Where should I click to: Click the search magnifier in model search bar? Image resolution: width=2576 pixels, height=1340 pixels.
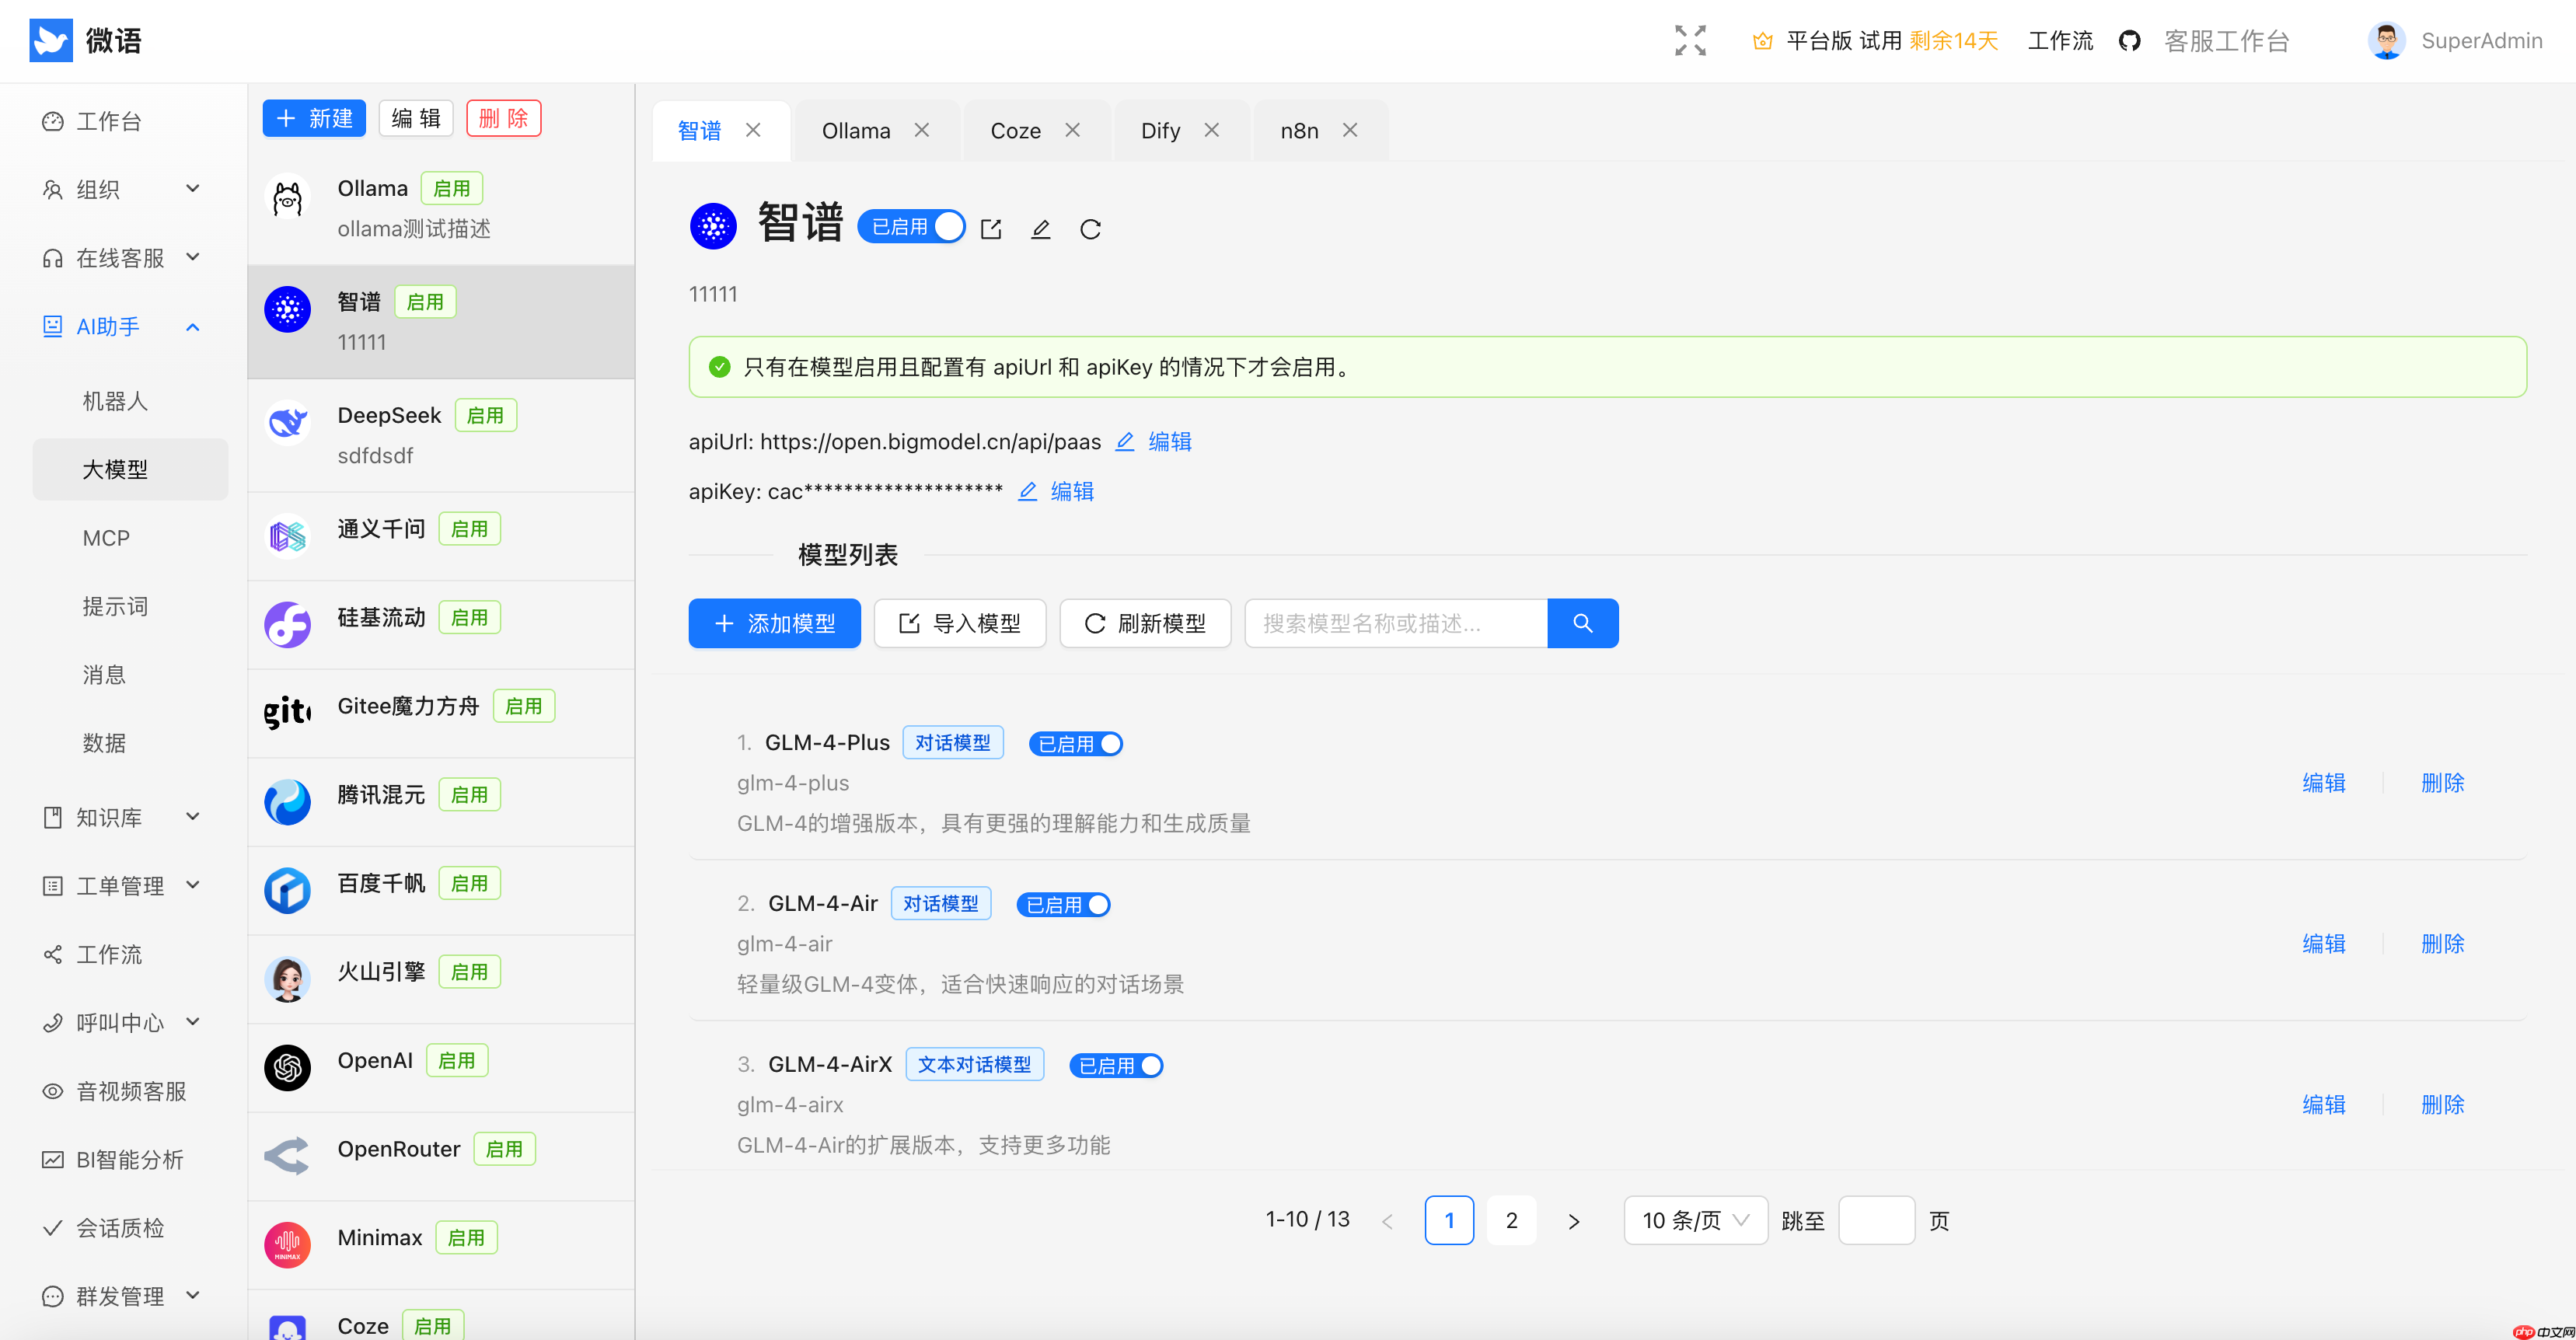point(1583,622)
